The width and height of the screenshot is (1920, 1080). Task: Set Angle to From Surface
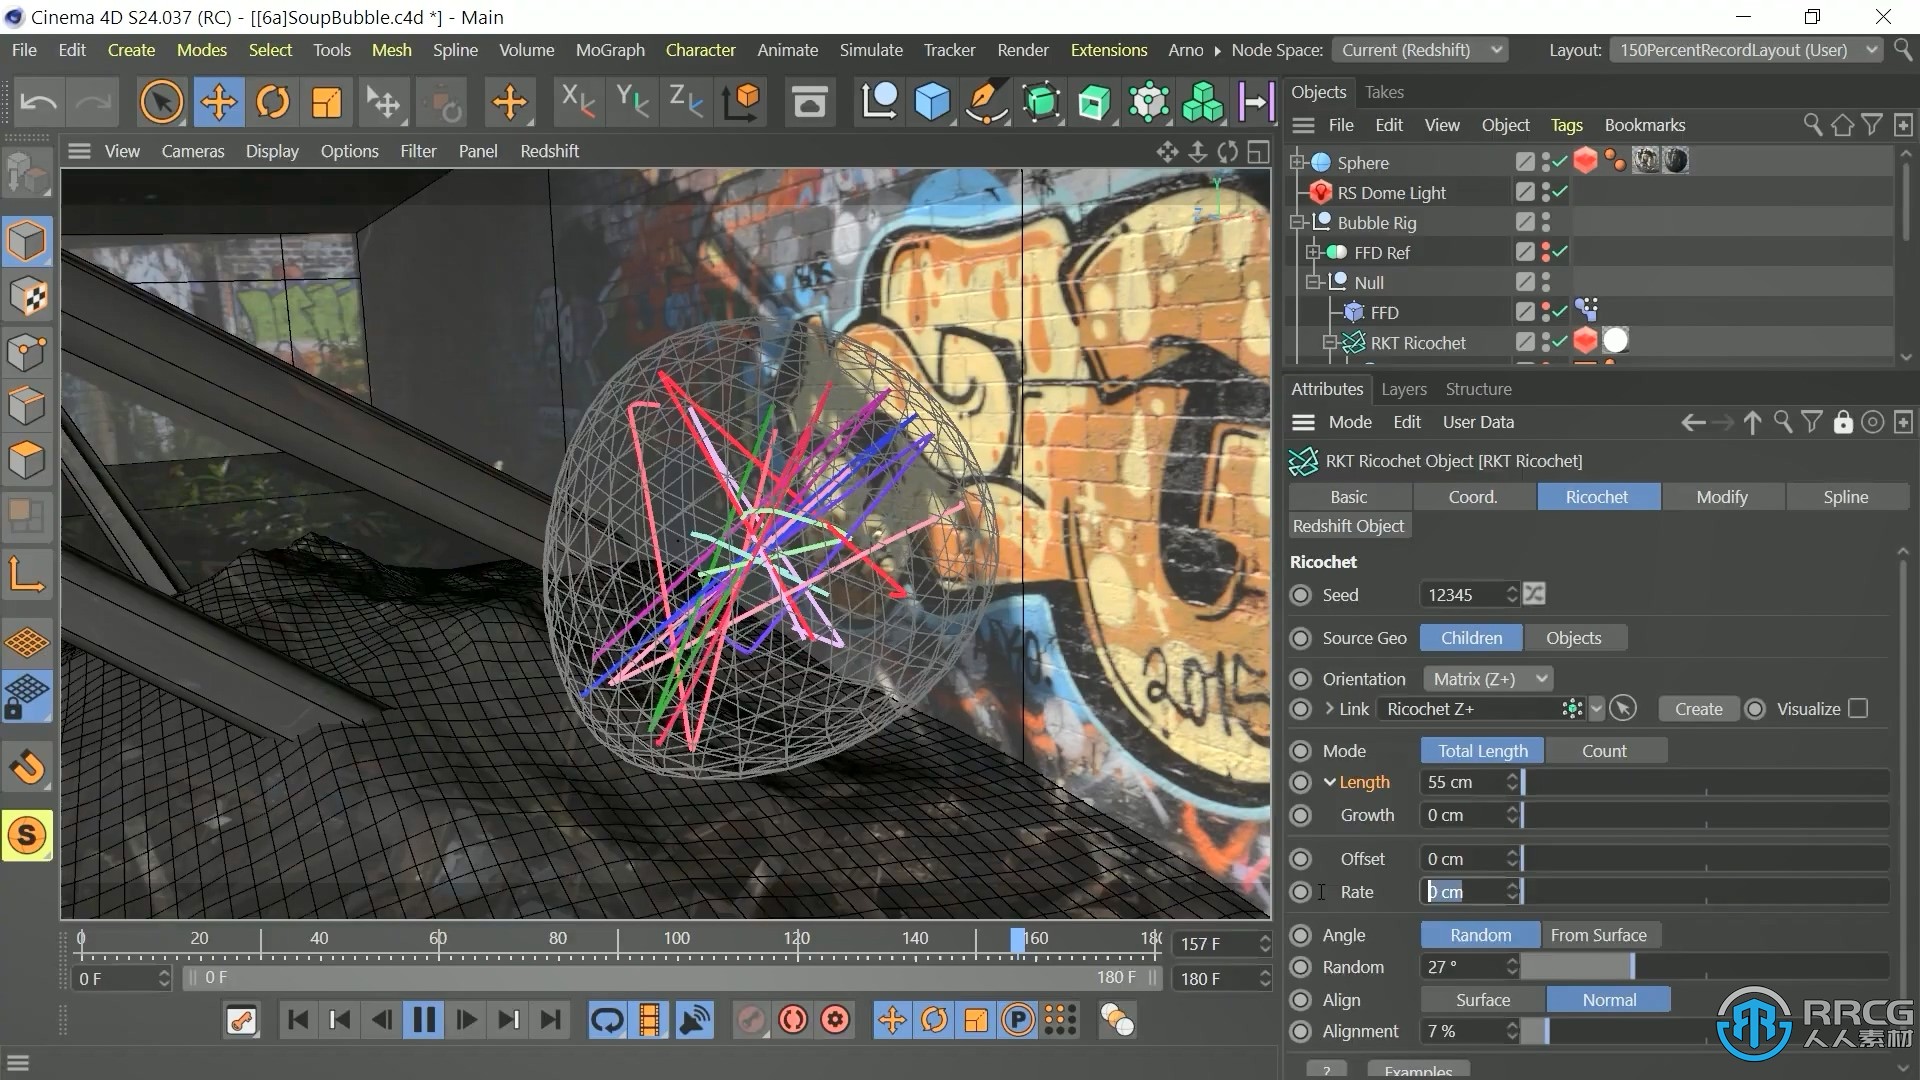(1598, 935)
